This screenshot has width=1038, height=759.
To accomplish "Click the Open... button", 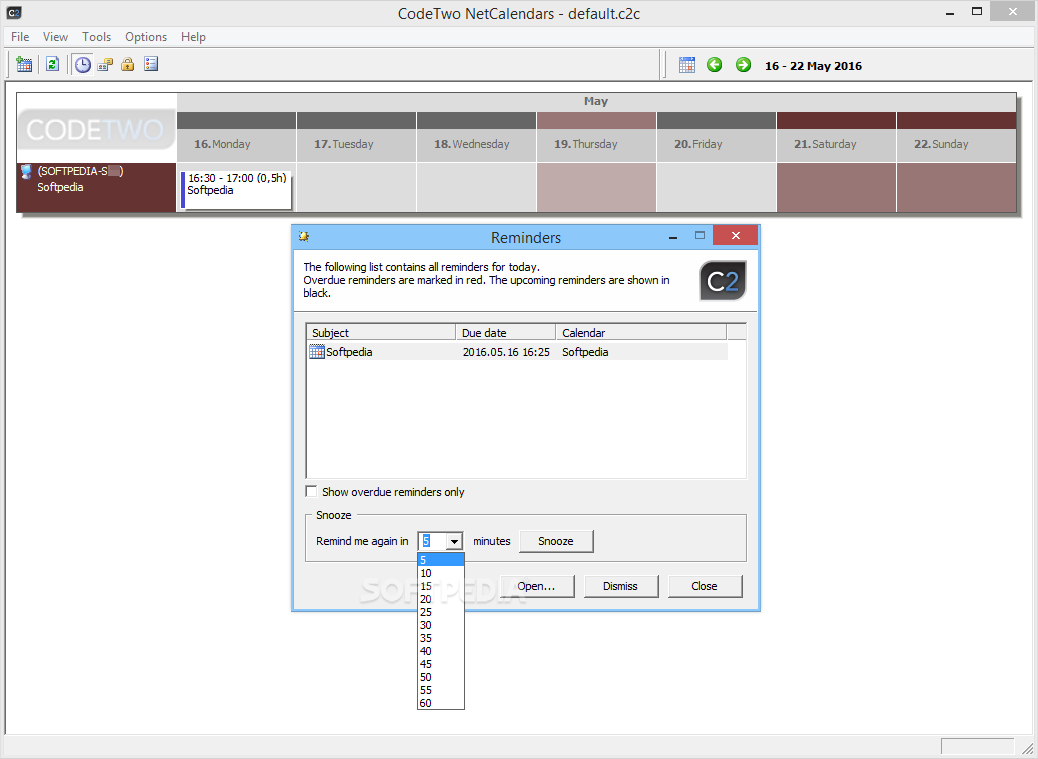I will (x=537, y=586).
